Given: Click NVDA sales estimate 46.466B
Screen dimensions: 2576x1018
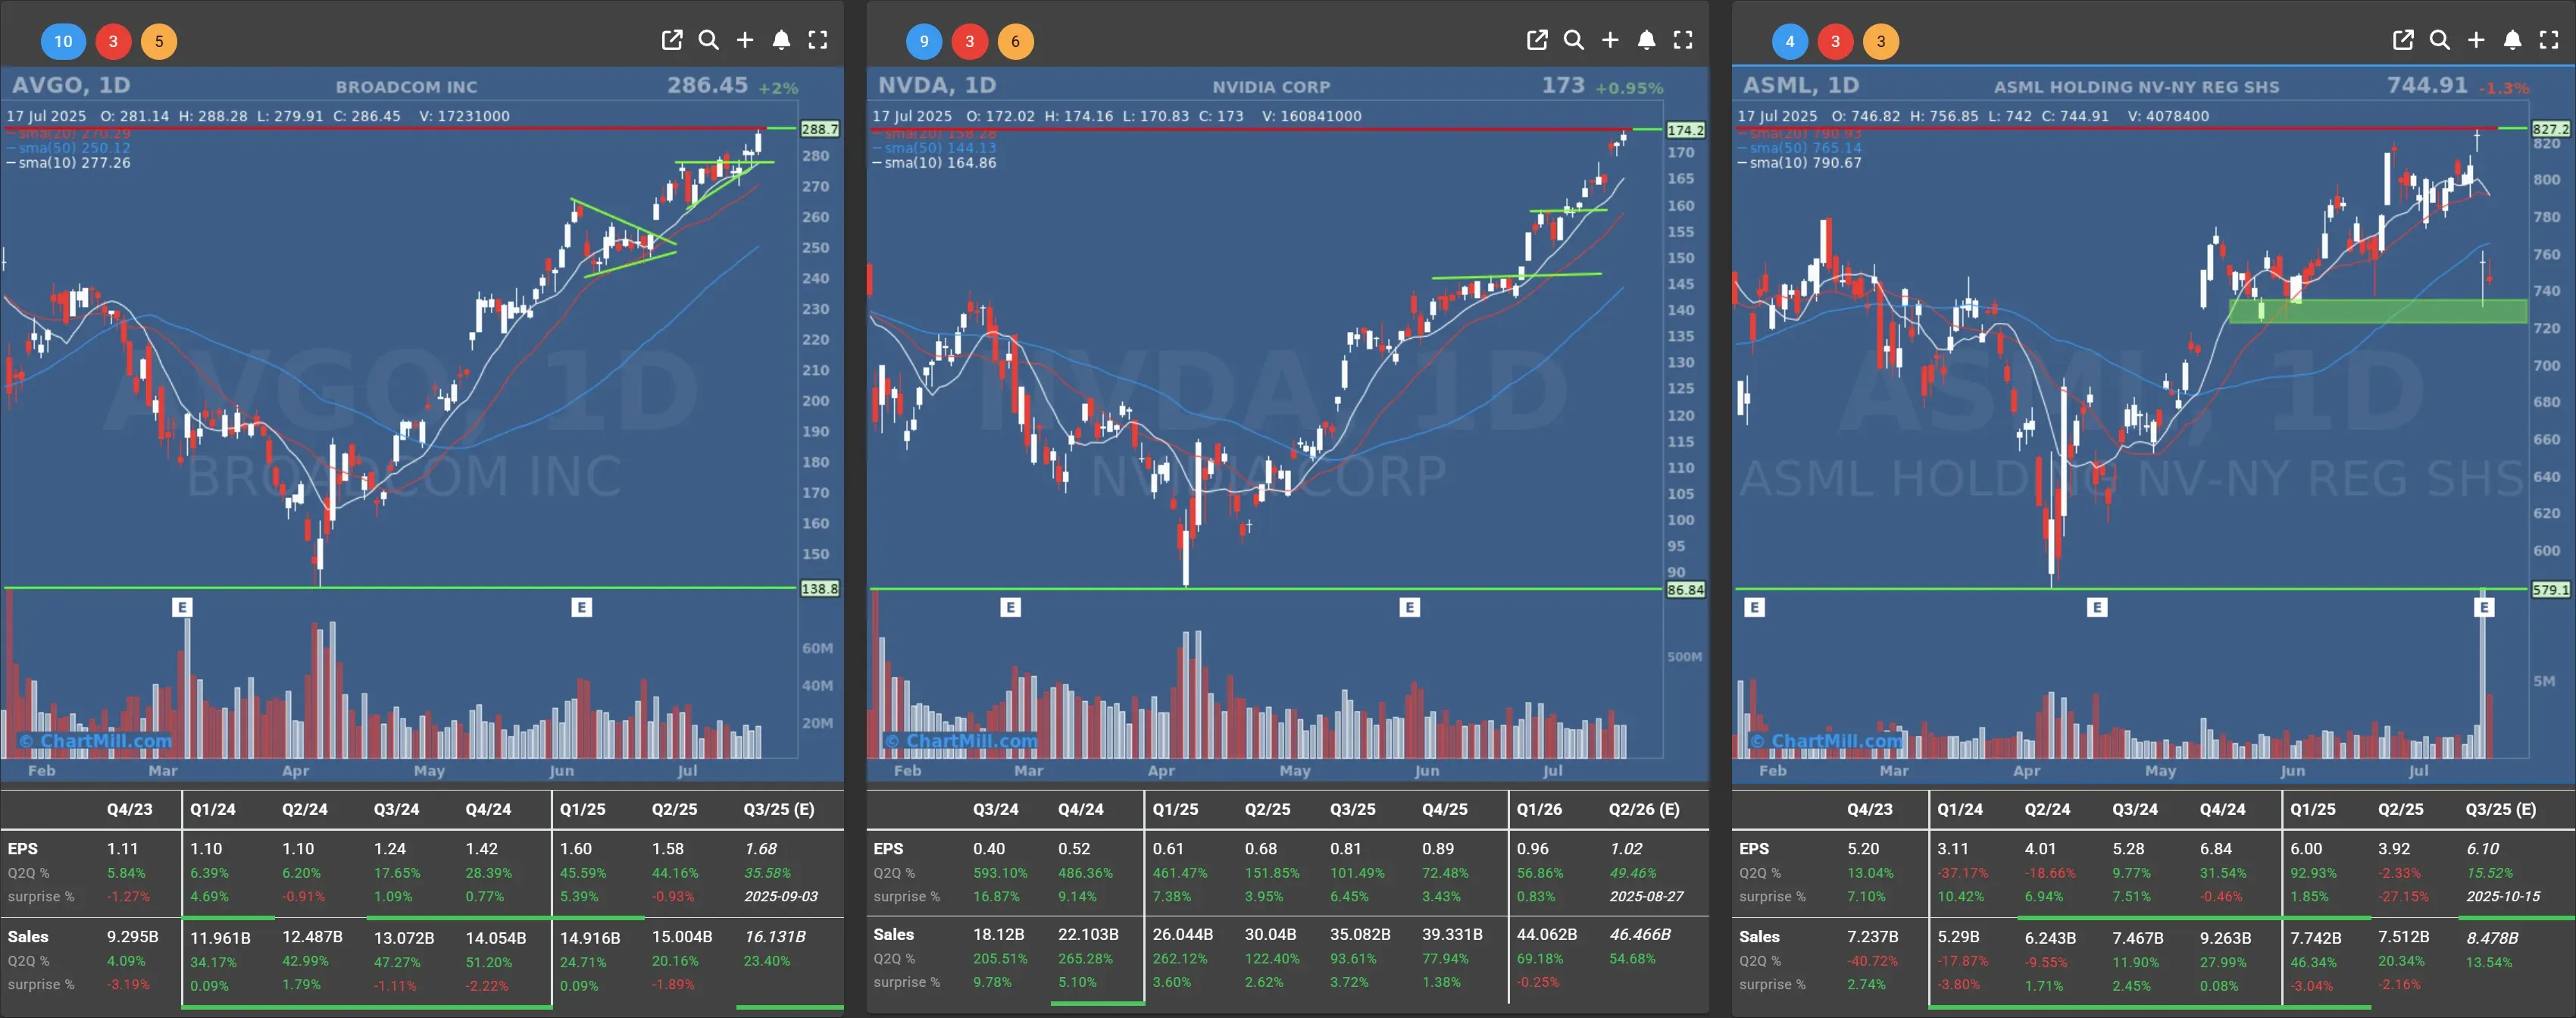Looking at the screenshot, I should pyautogui.click(x=1640, y=934).
